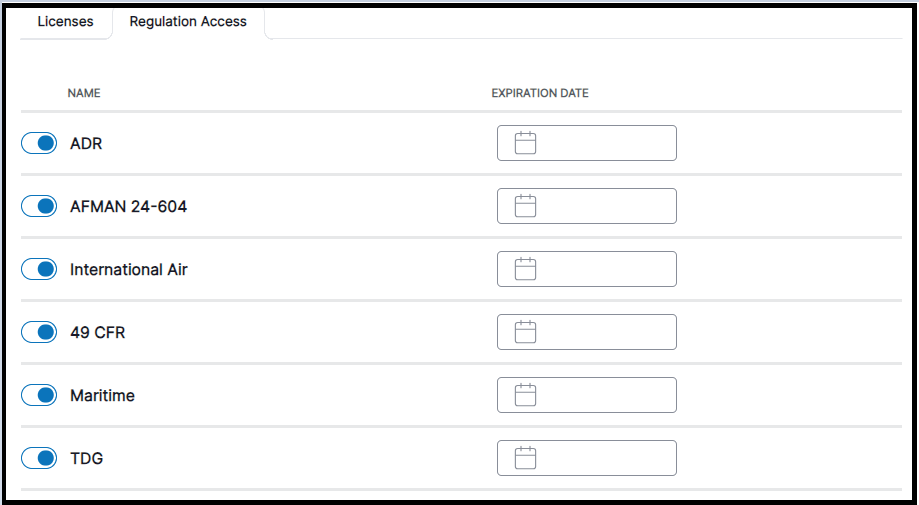Select the Regulation Access tab

(x=188, y=21)
